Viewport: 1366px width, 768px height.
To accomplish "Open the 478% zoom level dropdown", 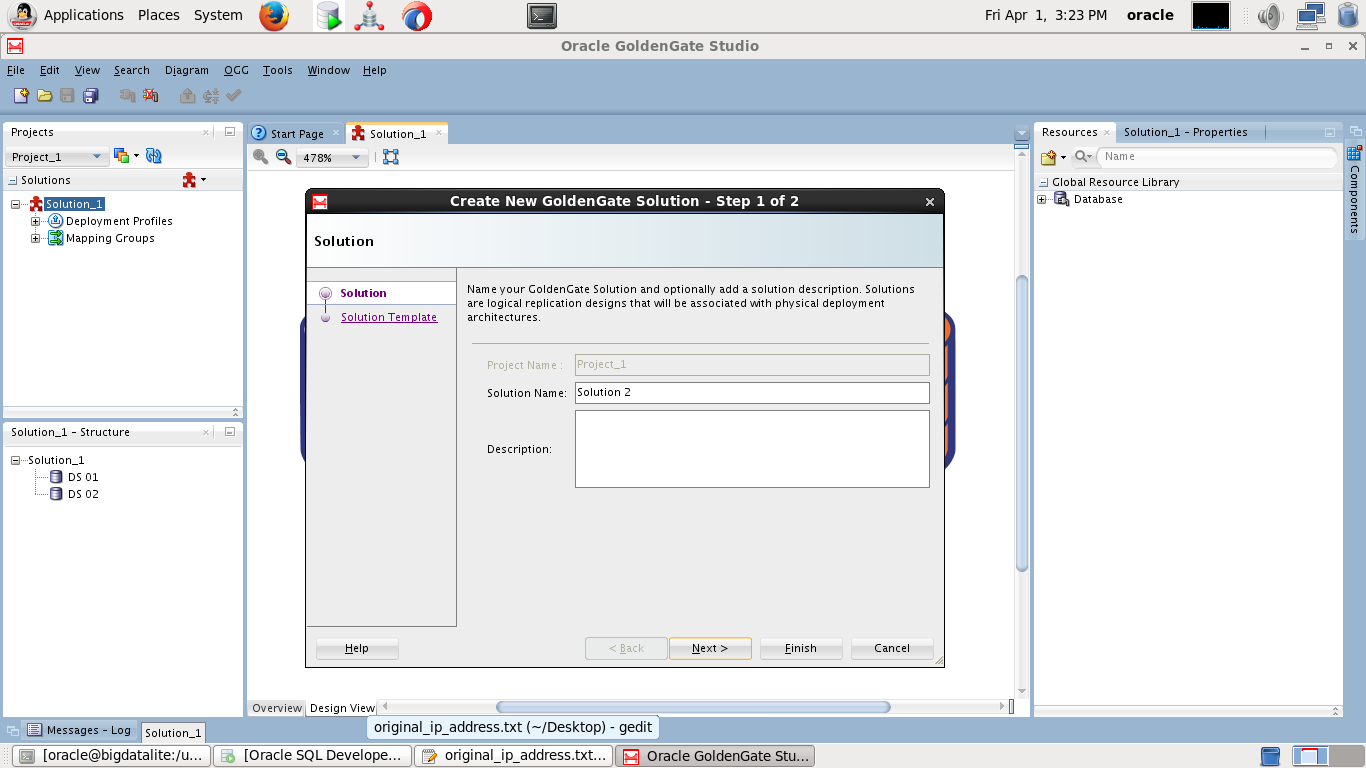I will pyautogui.click(x=333, y=158).
